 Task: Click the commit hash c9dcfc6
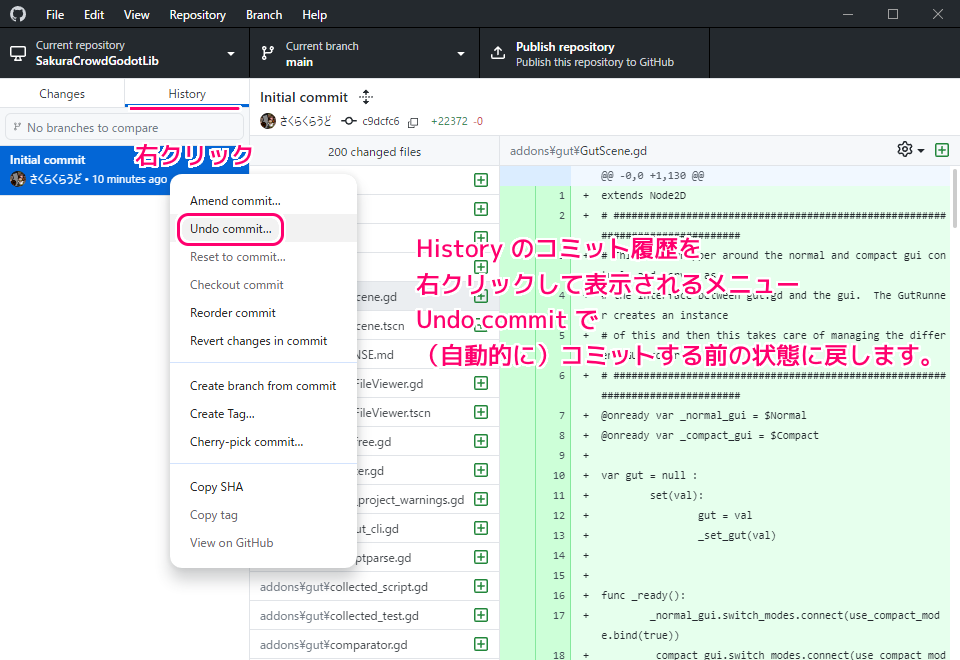point(380,121)
